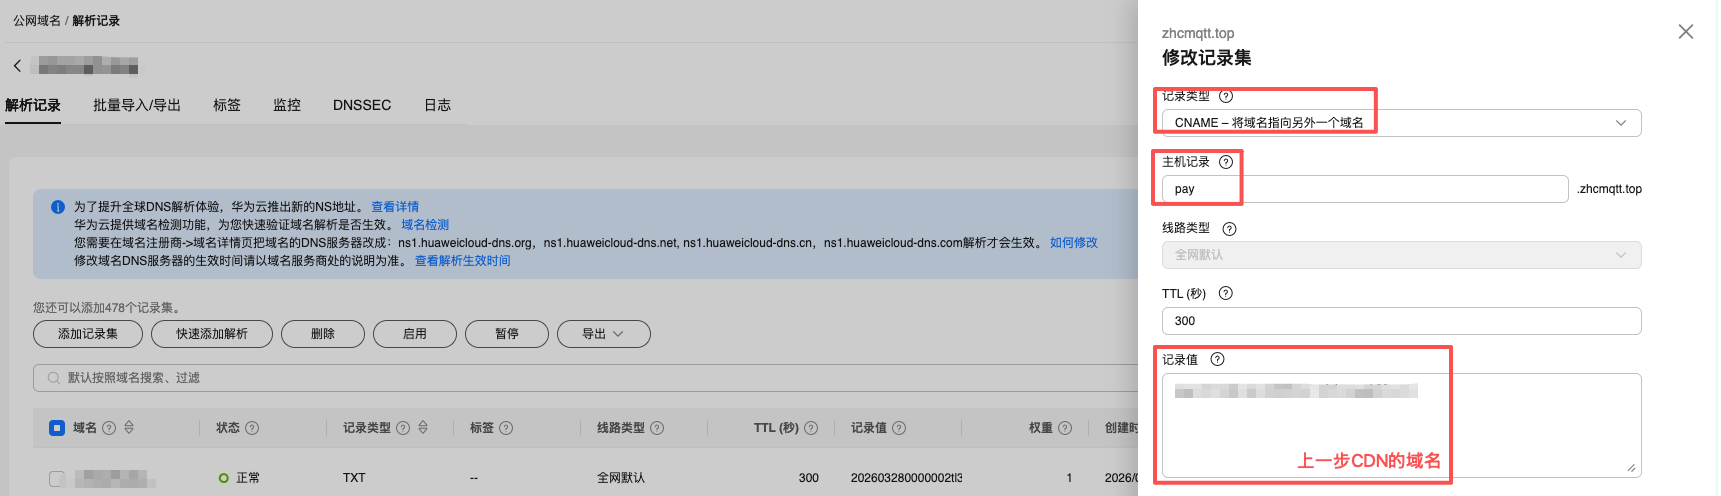Click help icon beside 权重 column header
The width and height of the screenshot is (1721, 496).
tap(1065, 428)
